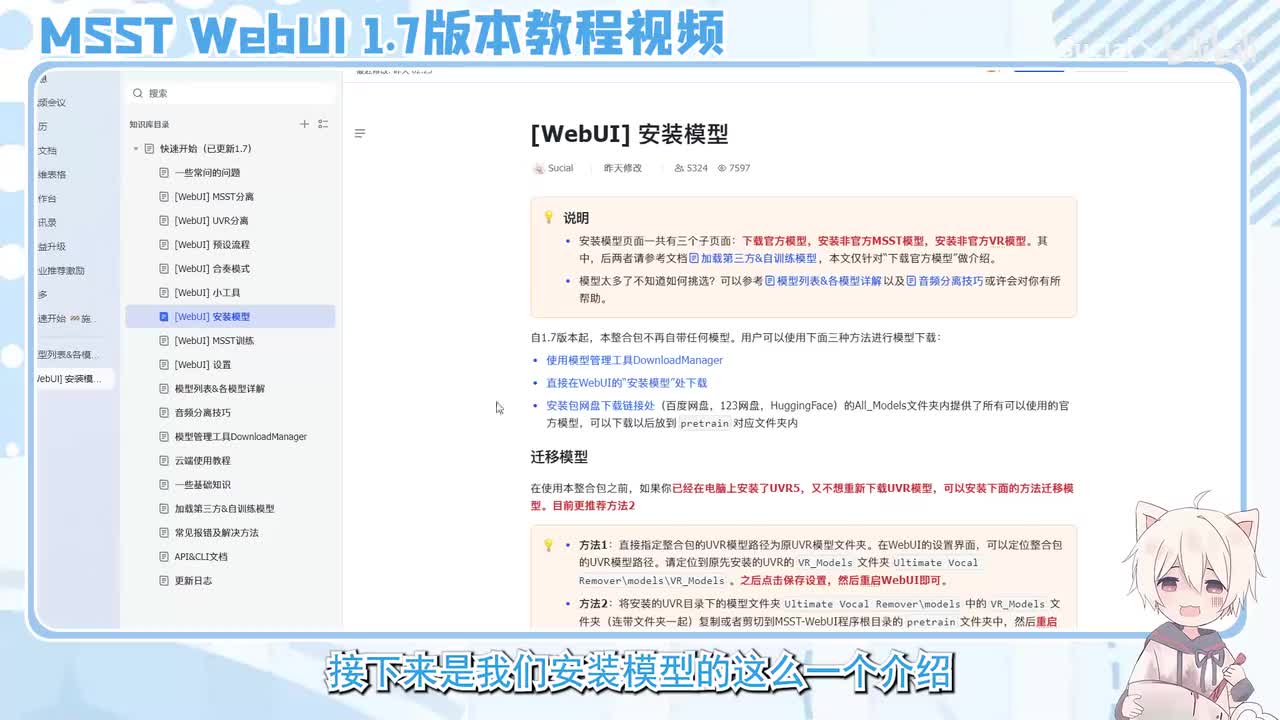1280x720 pixels.
Task: Click document icon beside 常见报错及解决方法
Action: point(164,533)
